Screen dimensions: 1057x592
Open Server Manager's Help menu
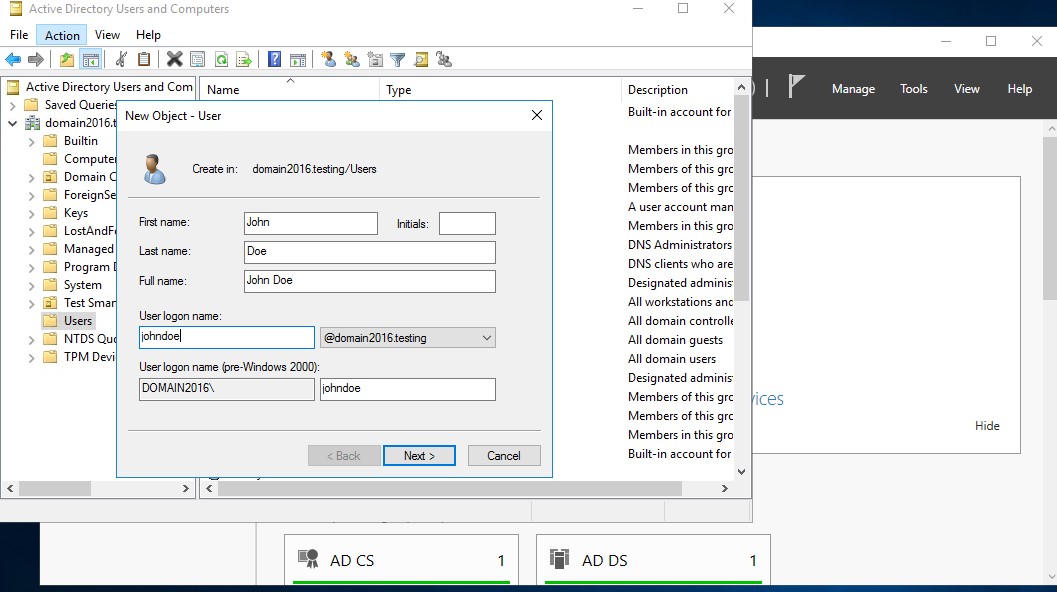pyautogui.click(x=1019, y=89)
